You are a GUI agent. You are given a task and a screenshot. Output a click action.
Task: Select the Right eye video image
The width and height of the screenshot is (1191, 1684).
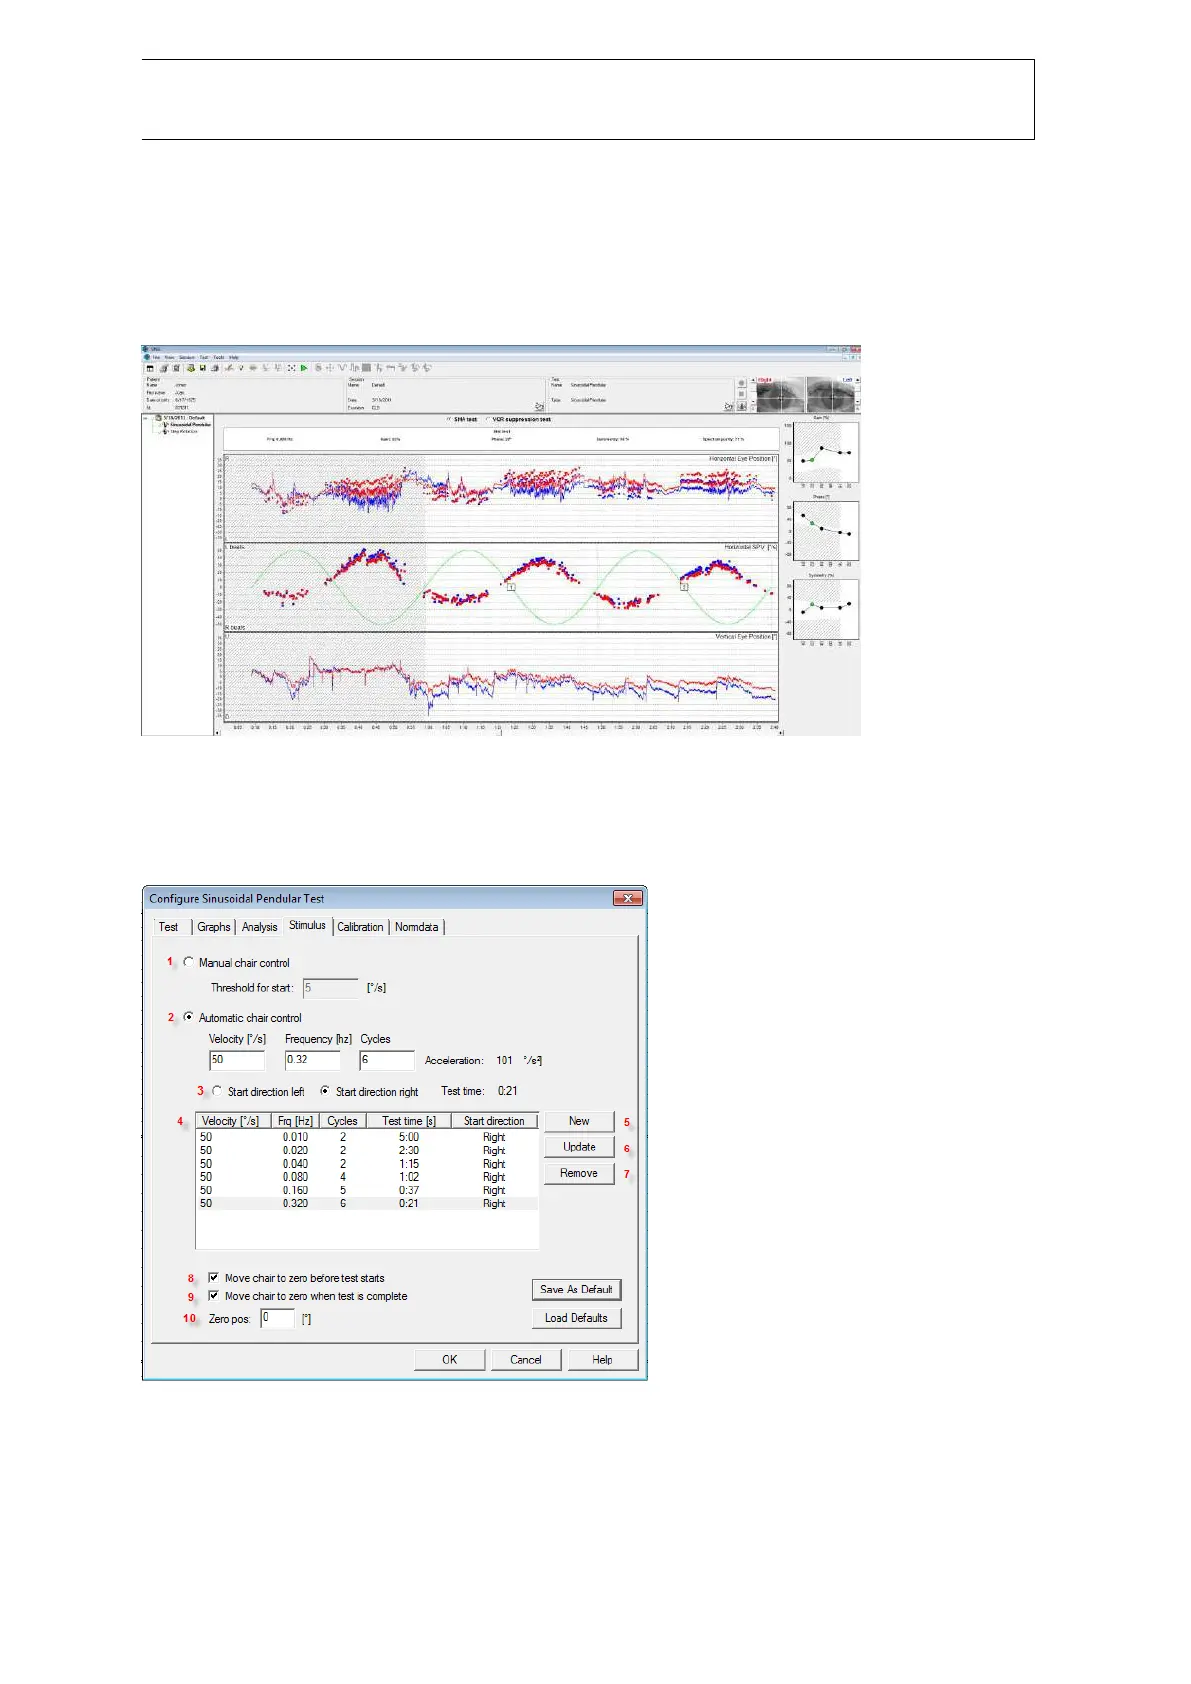780,394
